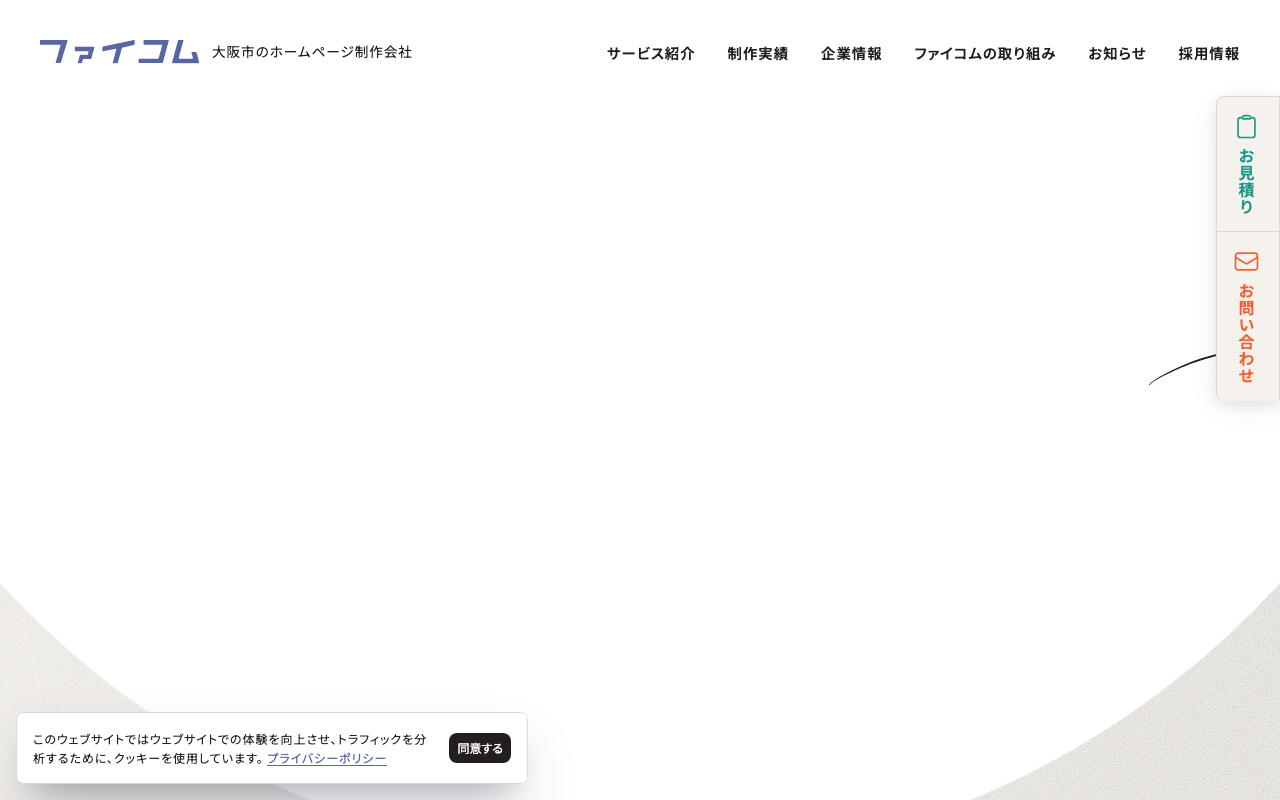Screen dimensions: 1280x800
Task: Click the envelope icon above お問い合わせ
Action: pos(1246,261)
